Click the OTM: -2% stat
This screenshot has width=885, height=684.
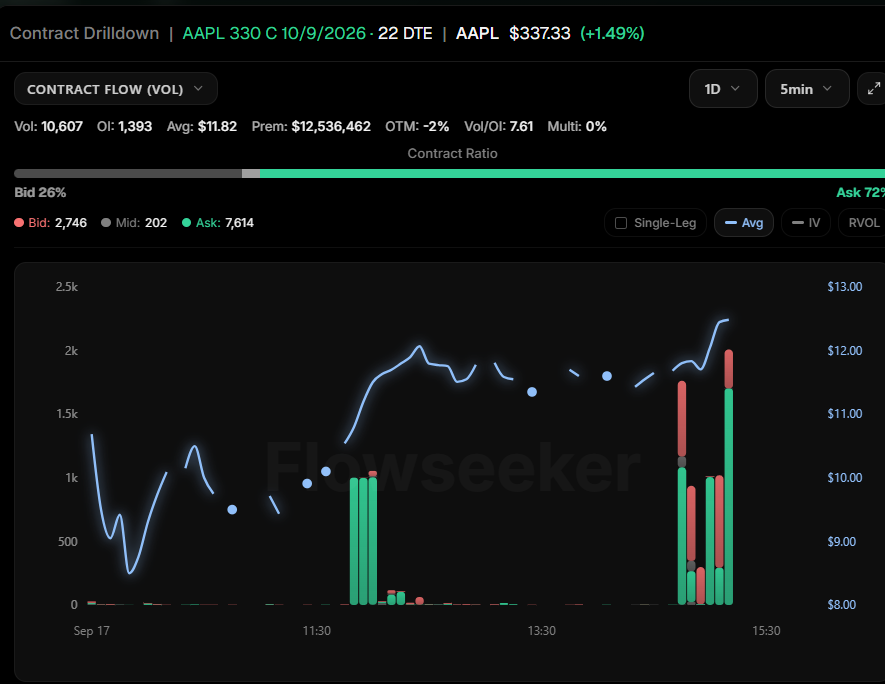click(417, 126)
